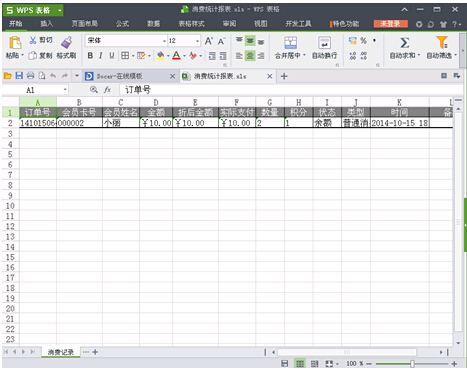Viewport: 467px width, 372px height.
Task: Open the font name dropdown (宋体)
Action: (164, 41)
